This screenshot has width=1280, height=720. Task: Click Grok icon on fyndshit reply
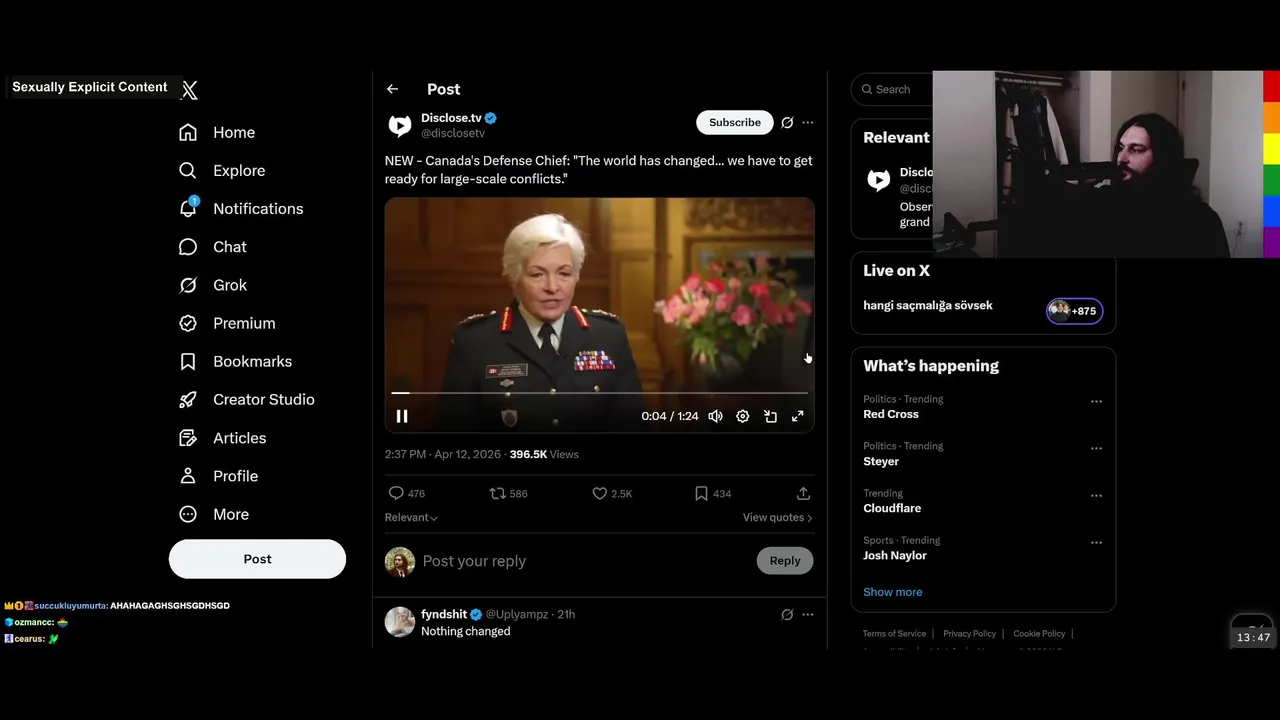(x=787, y=614)
